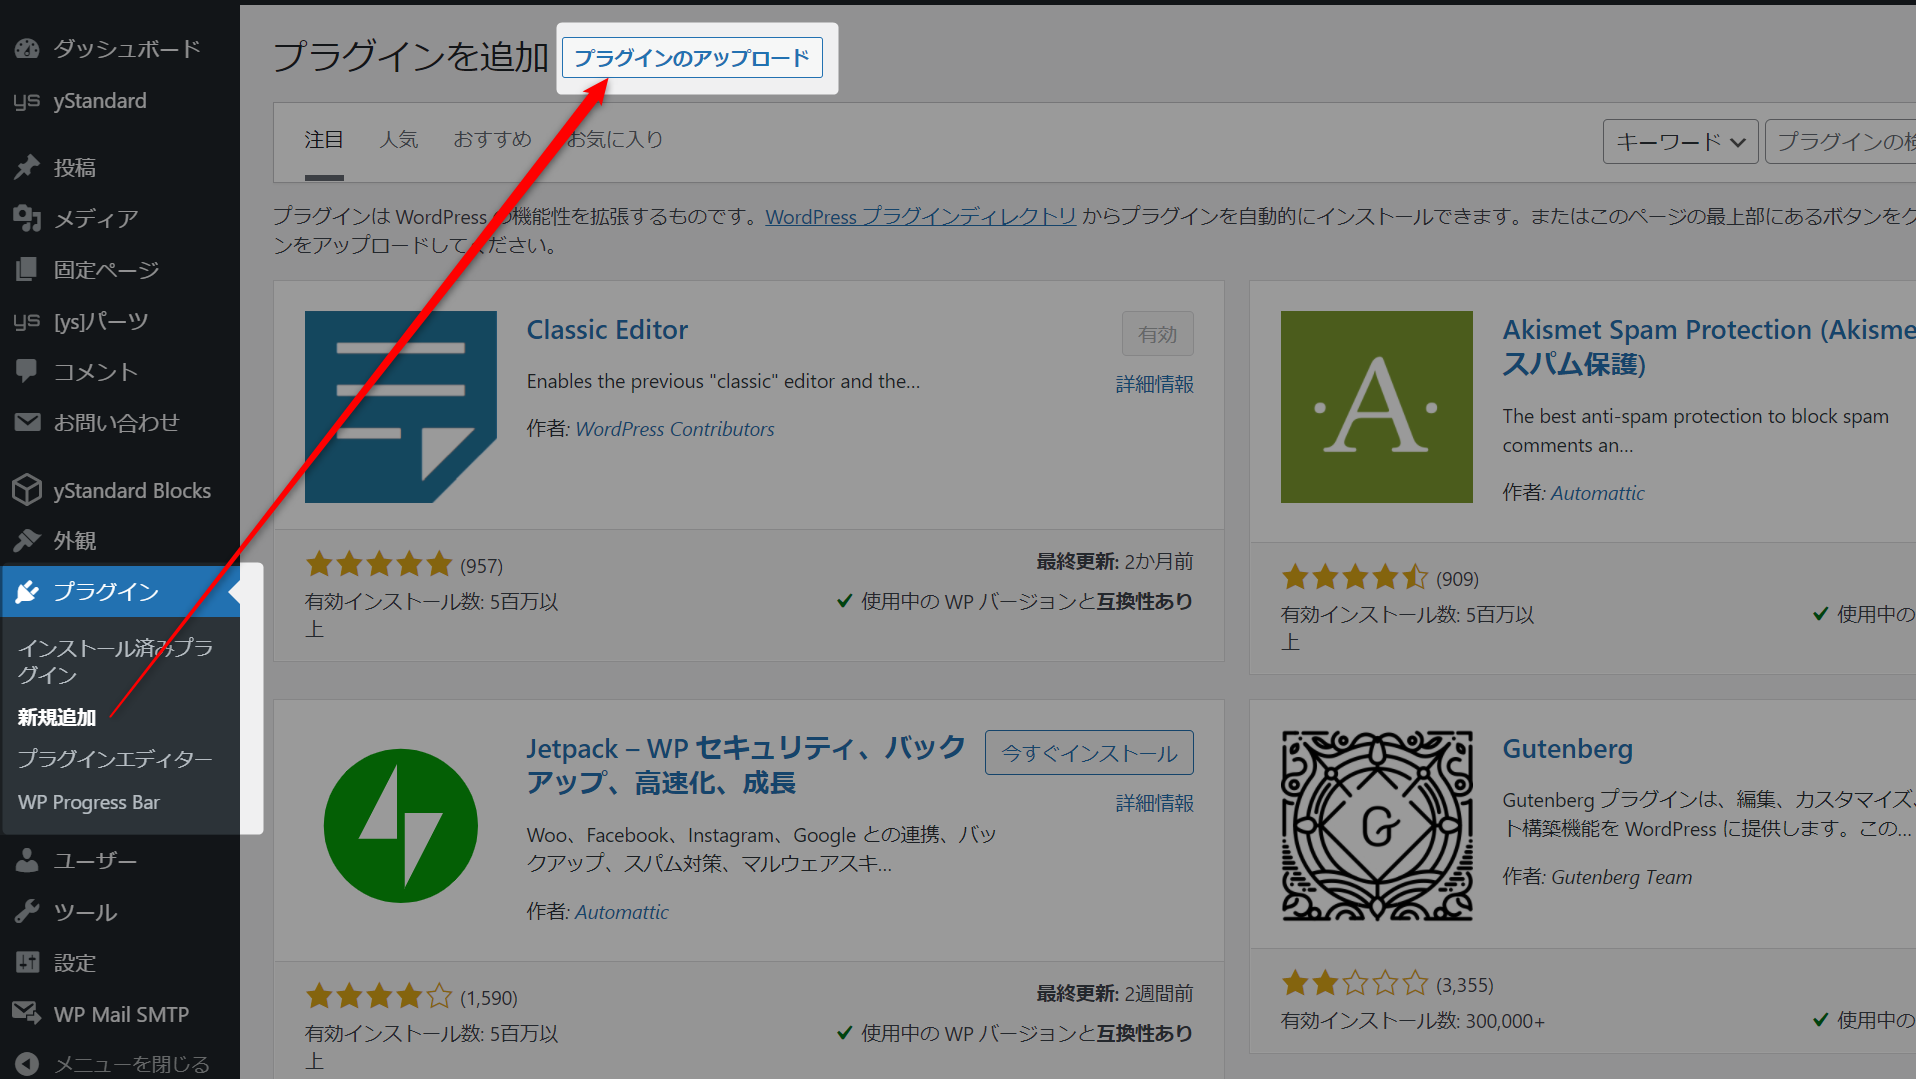Click the 投稿 pushpin icon
The image size is (1916, 1079).
27,167
